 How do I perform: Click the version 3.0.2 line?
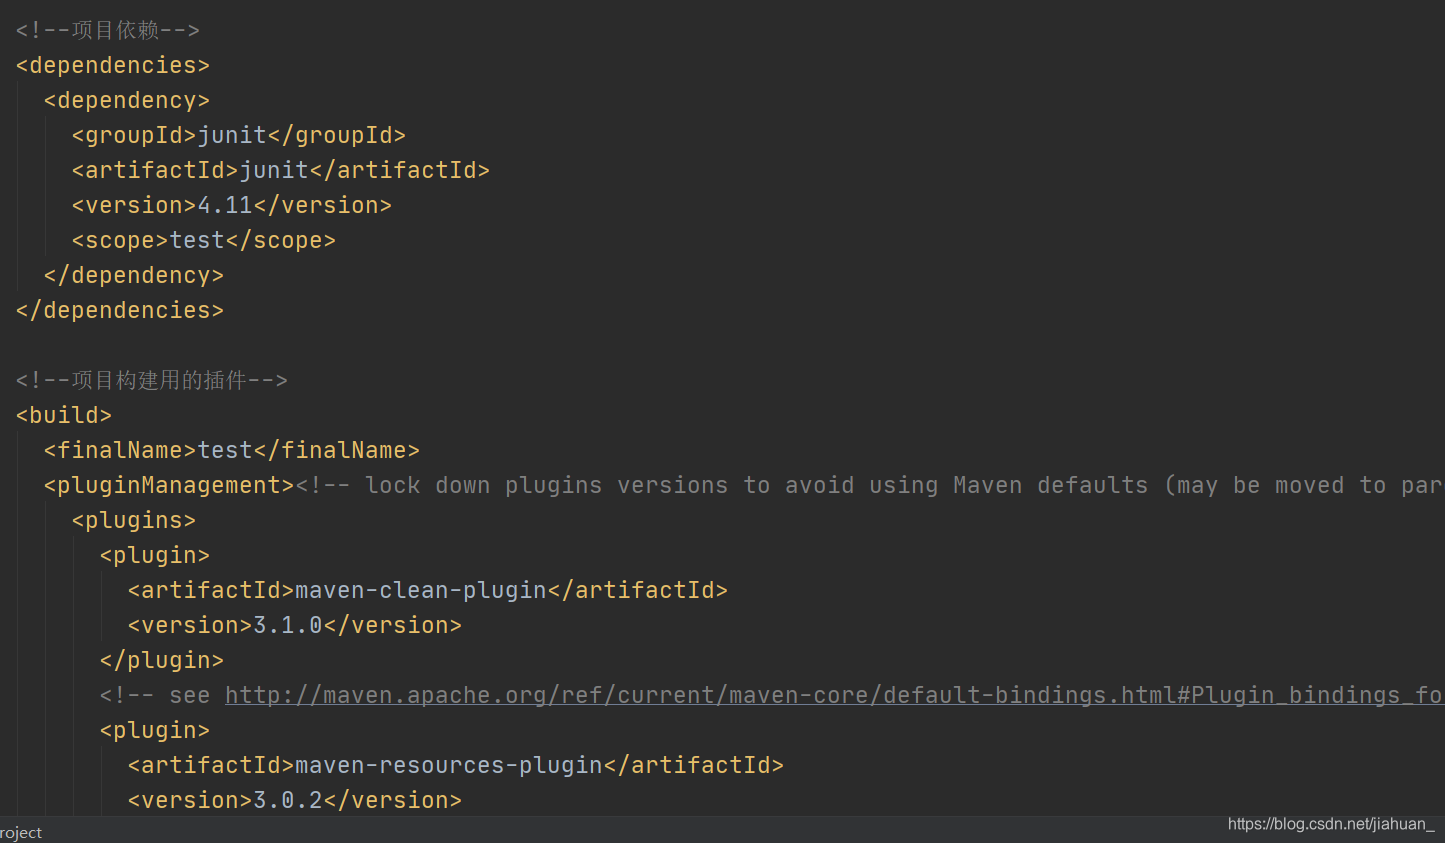(295, 800)
